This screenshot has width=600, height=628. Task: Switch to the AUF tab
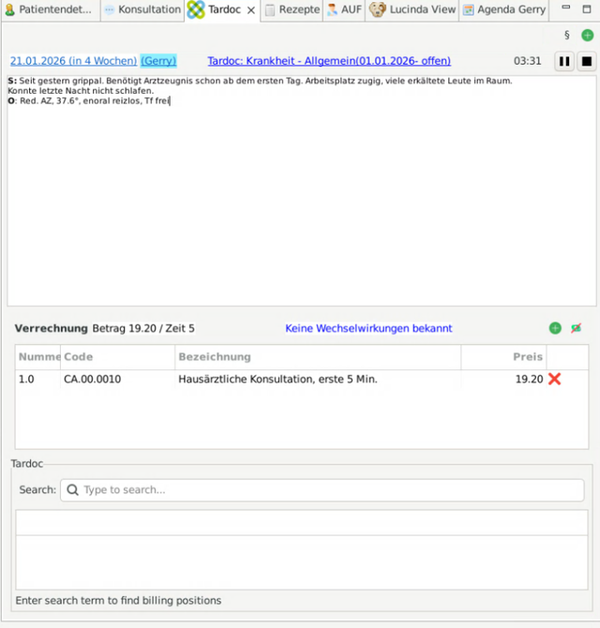point(344,9)
